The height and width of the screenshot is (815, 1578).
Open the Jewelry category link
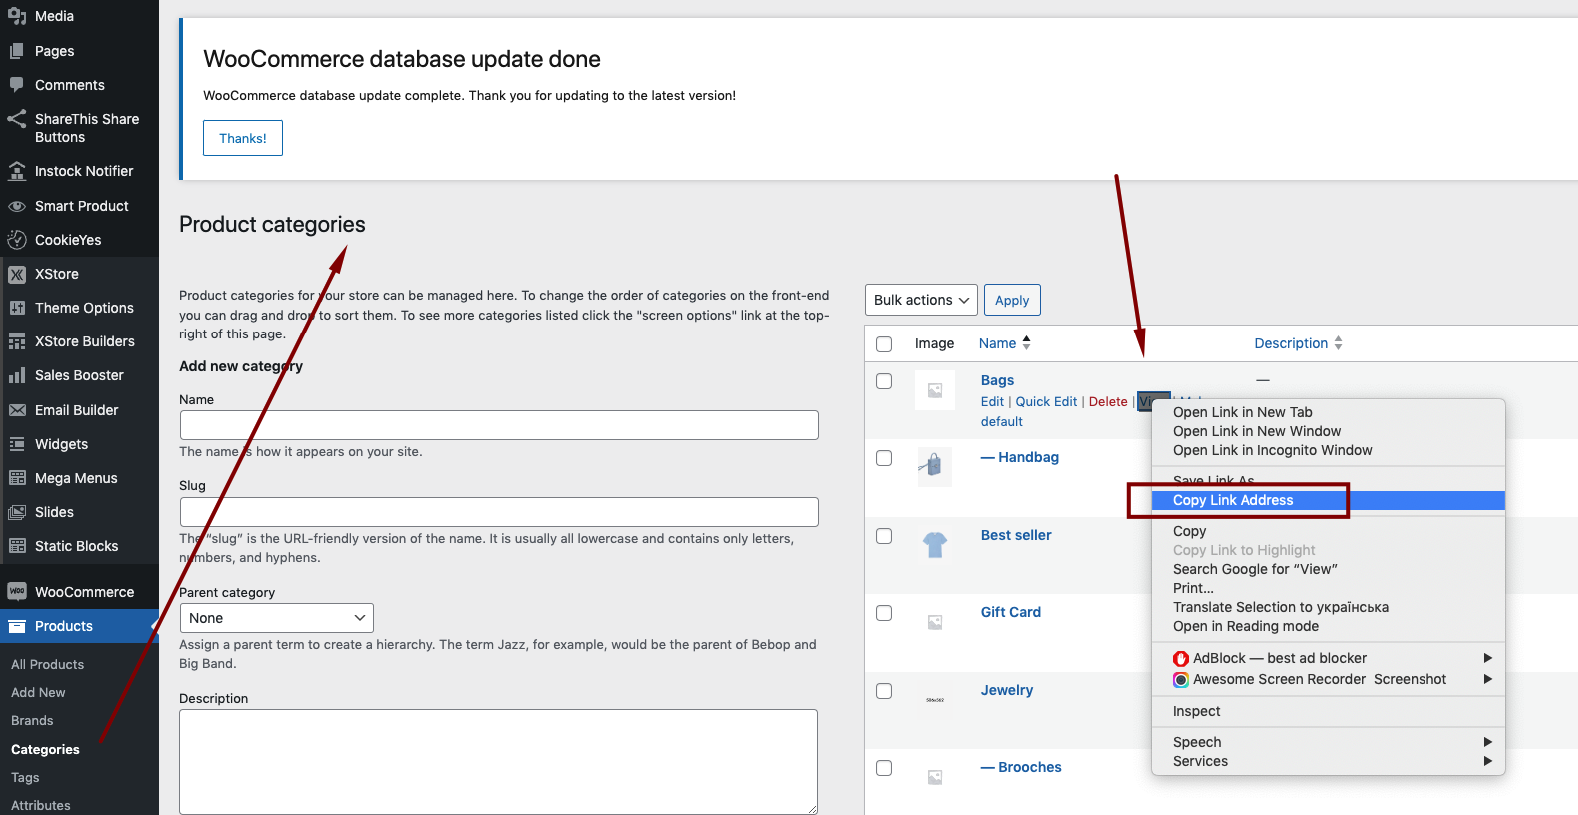pyautogui.click(x=1007, y=690)
